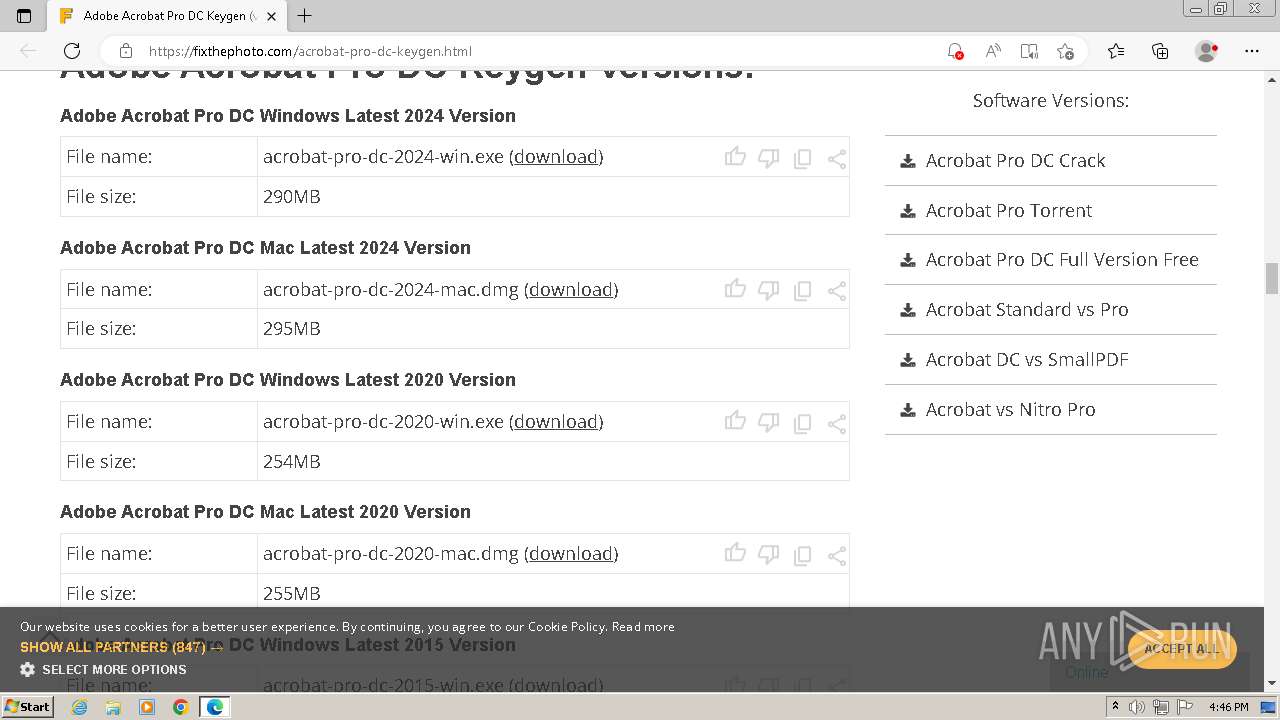This screenshot has width=1280, height=720.
Task: Close the Adobe Acrobat Pro DC Keygen tab
Action: [x=271, y=16]
